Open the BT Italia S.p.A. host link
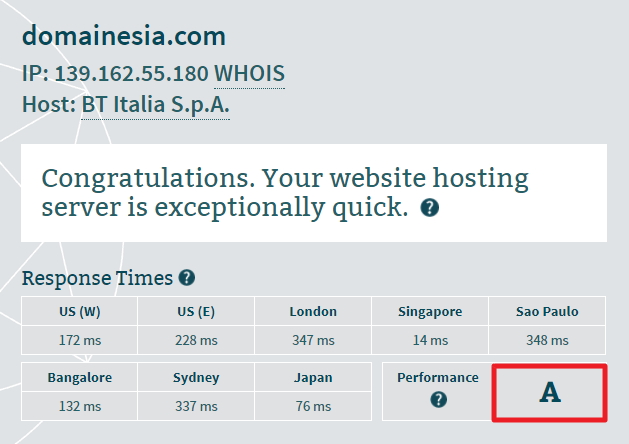The height and width of the screenshot is (444, 629). click(x=156, y=105)
